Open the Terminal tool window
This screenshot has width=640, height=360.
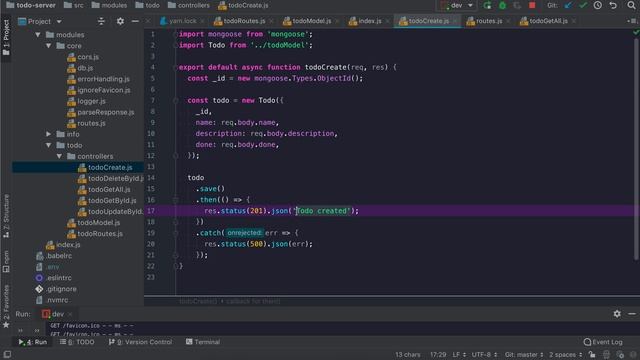click(x=203, y=342)
